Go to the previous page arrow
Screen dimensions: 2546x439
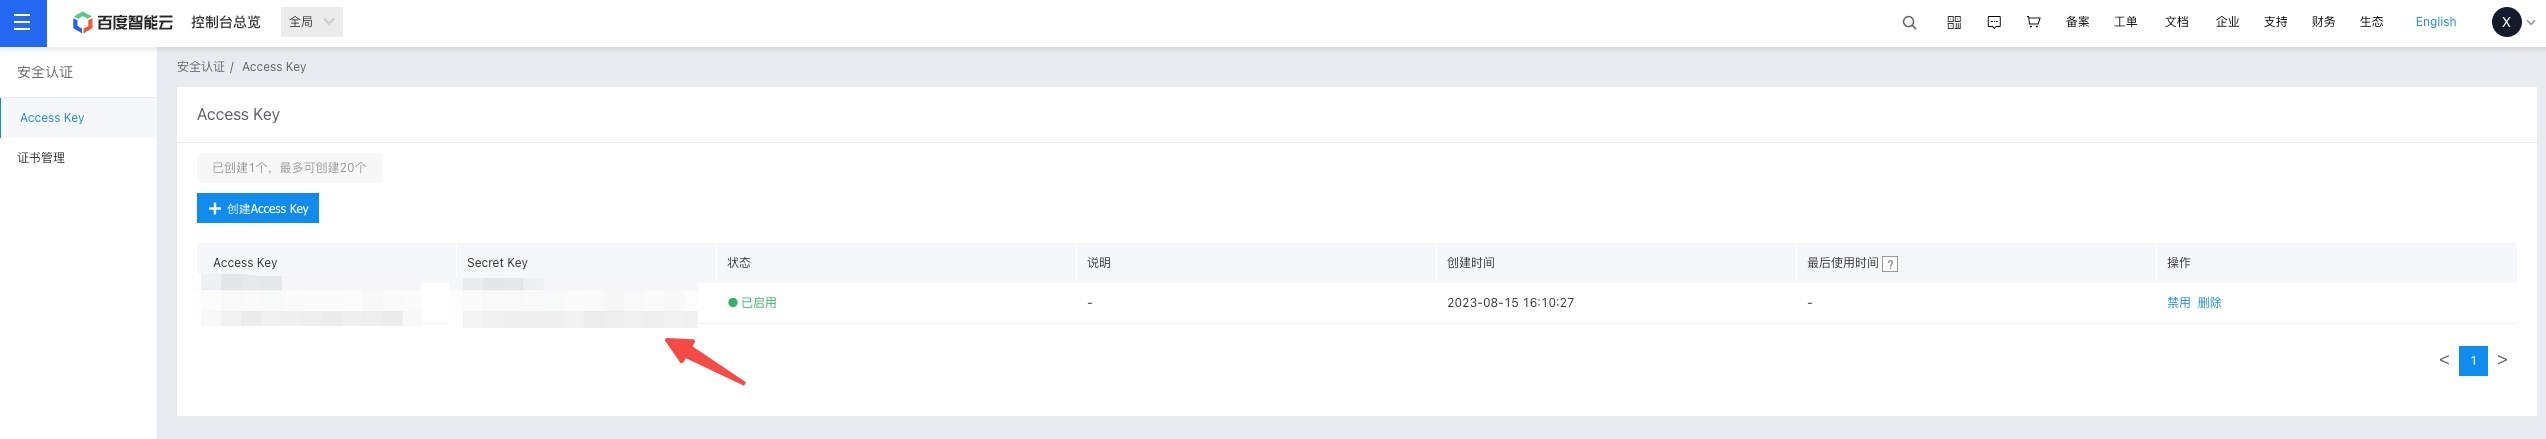coord(2444,360)
